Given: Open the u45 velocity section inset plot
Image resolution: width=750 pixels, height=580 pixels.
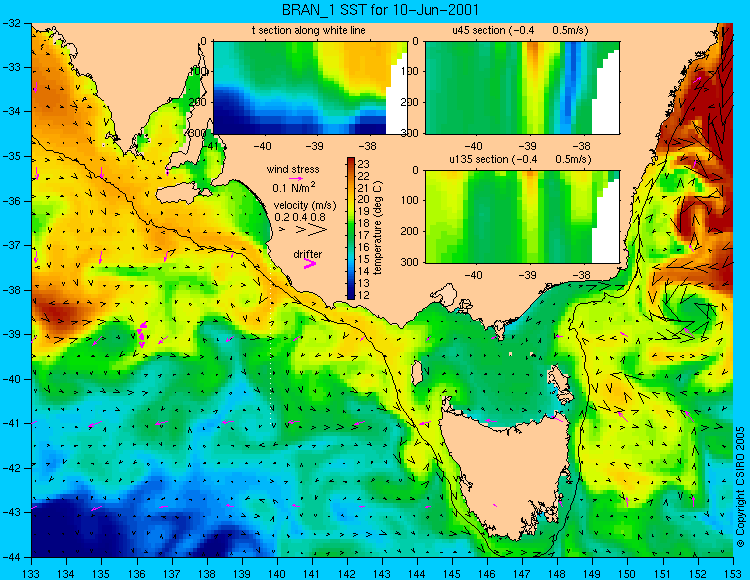Looking at the screenshot, I should [x=522, y=88].
